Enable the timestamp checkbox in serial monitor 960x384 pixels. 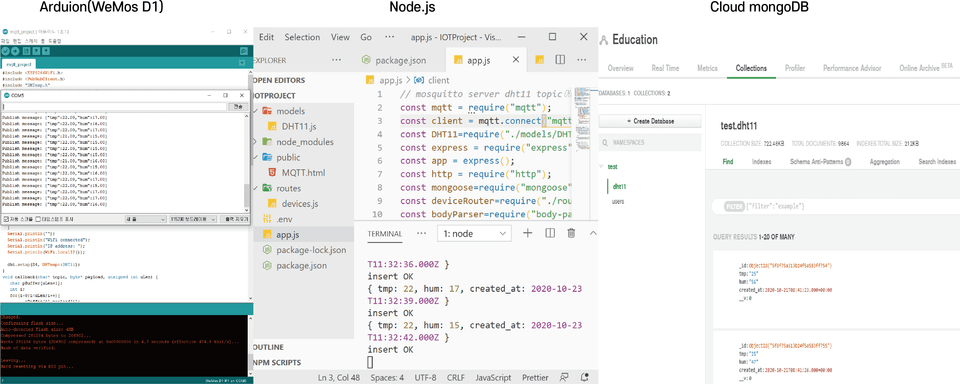tap(38, 219)
